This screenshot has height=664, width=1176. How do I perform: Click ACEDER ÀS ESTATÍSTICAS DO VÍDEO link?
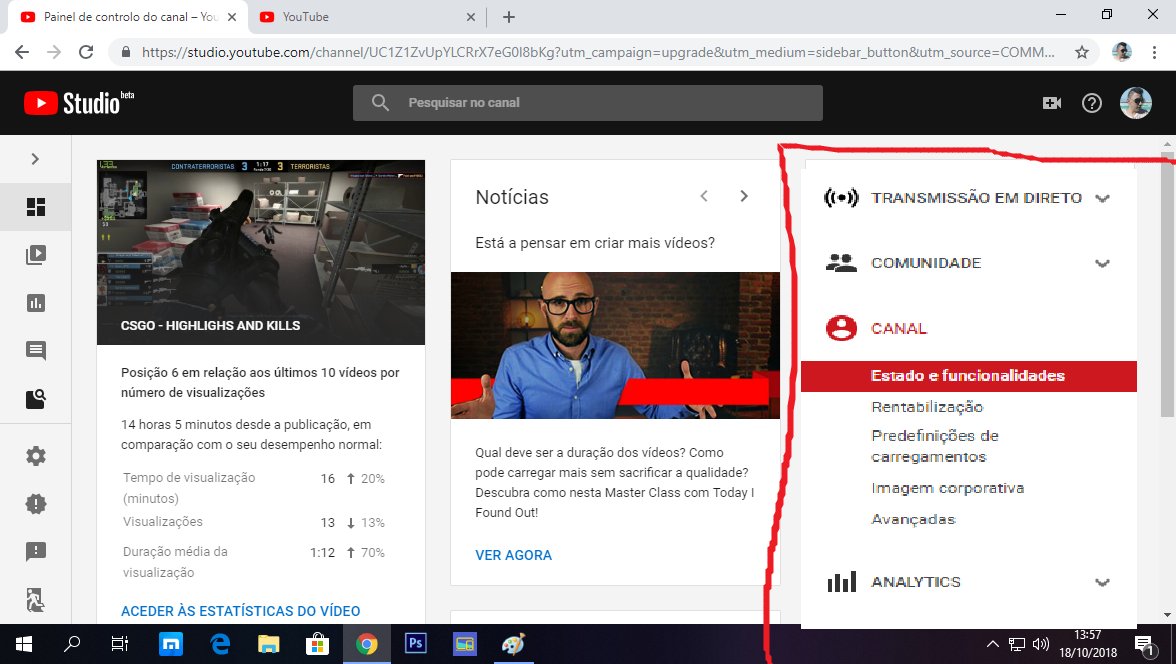[241, 611]
